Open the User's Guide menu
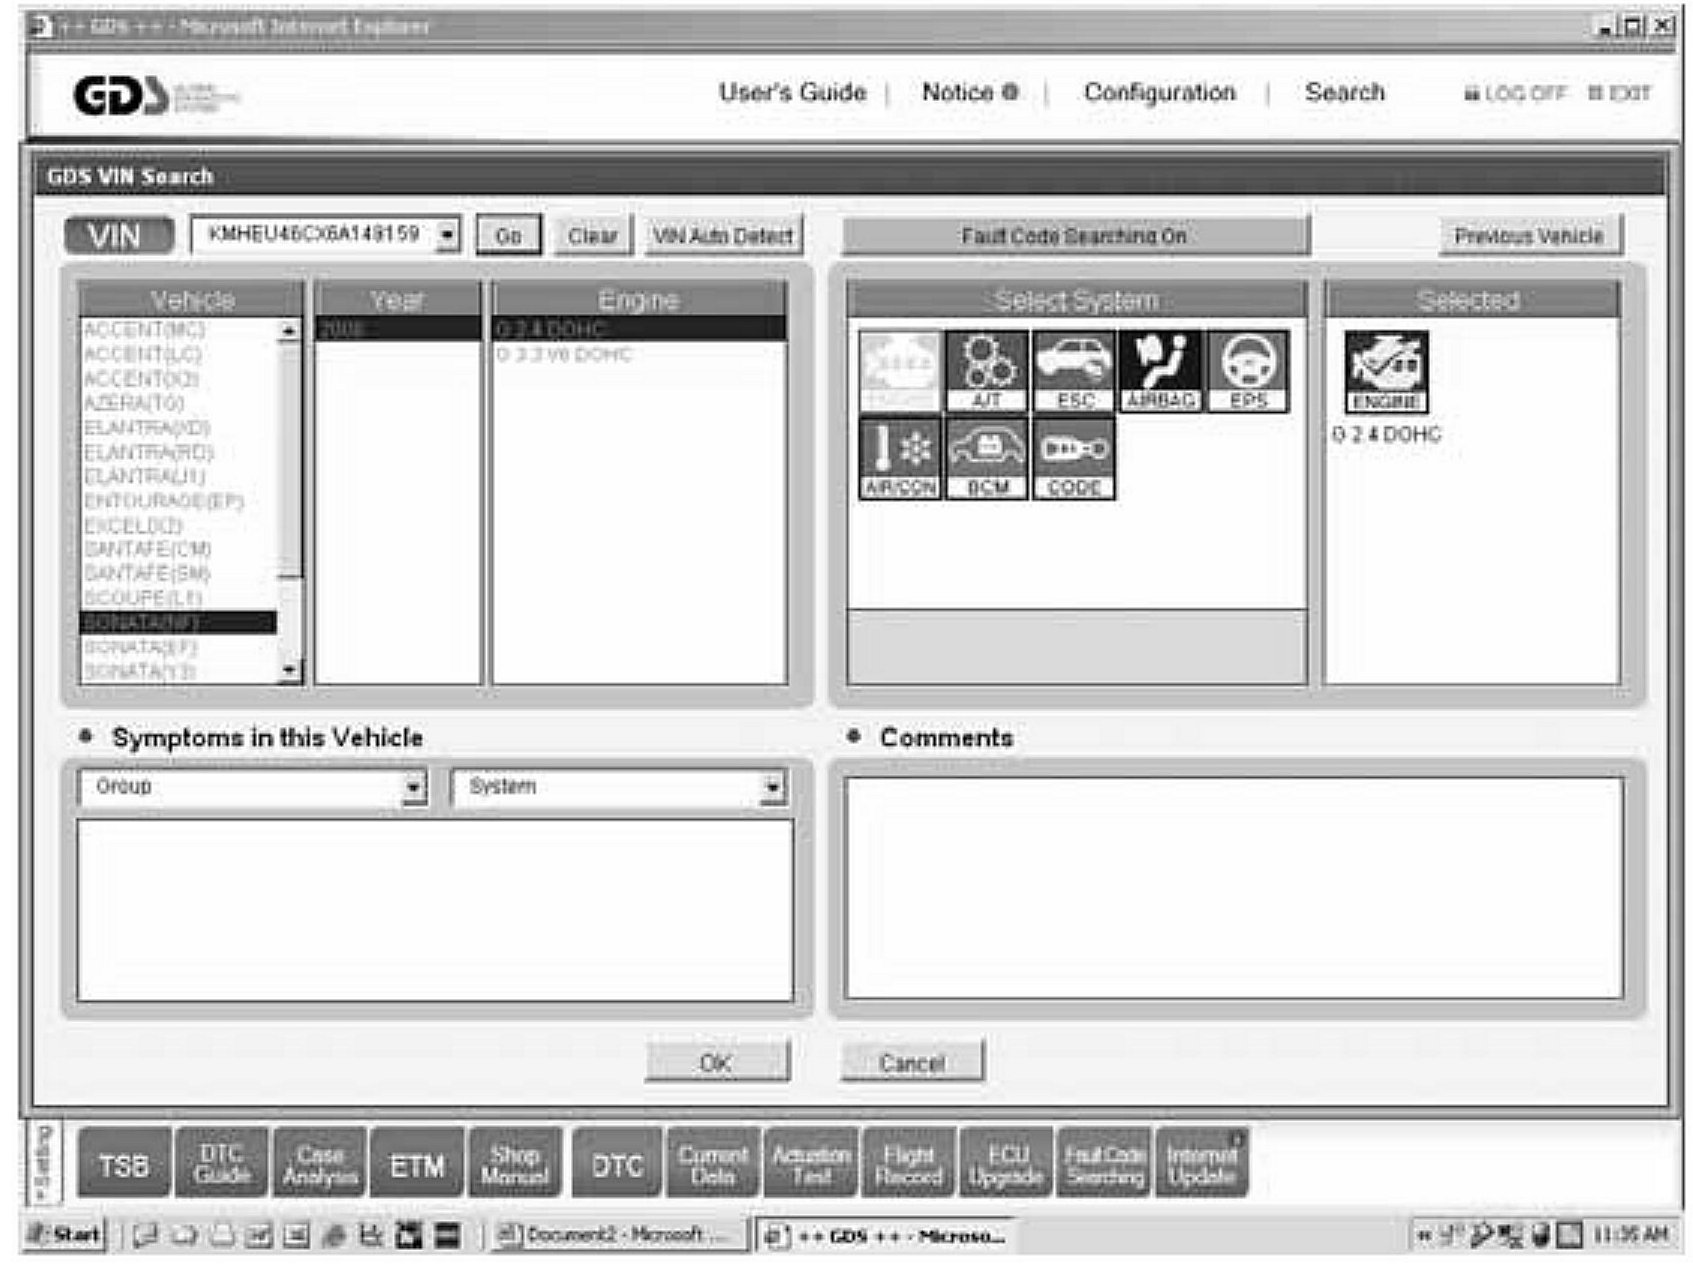The width and height of the screenshot is (1693, 1273). [x=792, y=93]
